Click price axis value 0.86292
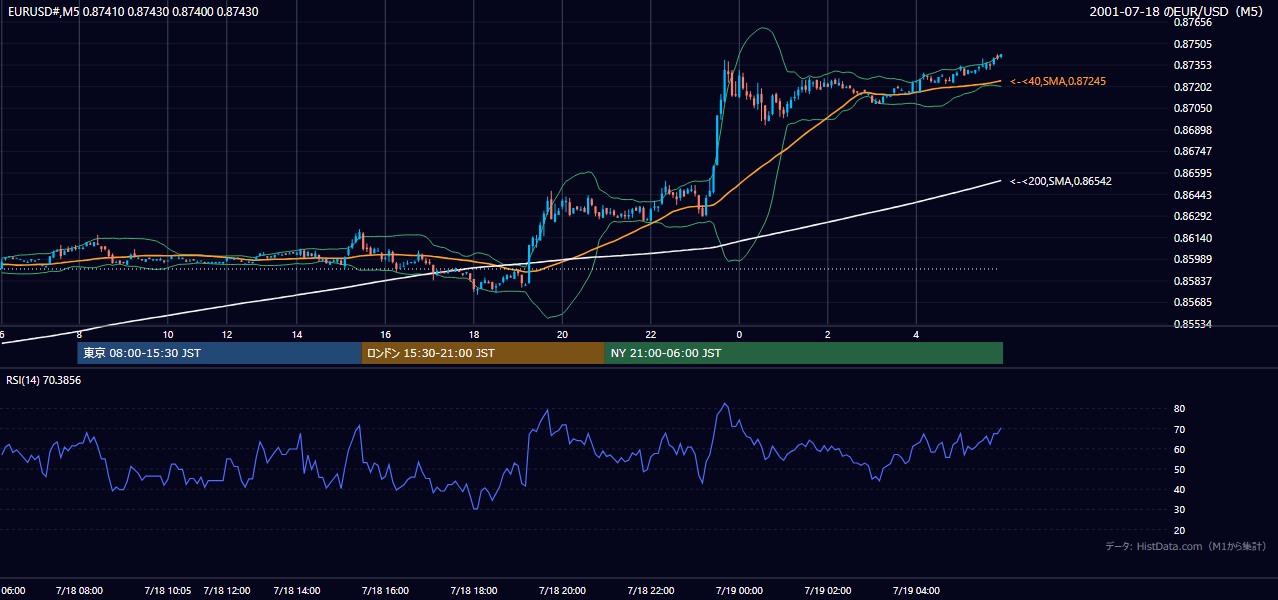Image resolution: width=1278 pixels, height=600 pixels. point(1192,216)
